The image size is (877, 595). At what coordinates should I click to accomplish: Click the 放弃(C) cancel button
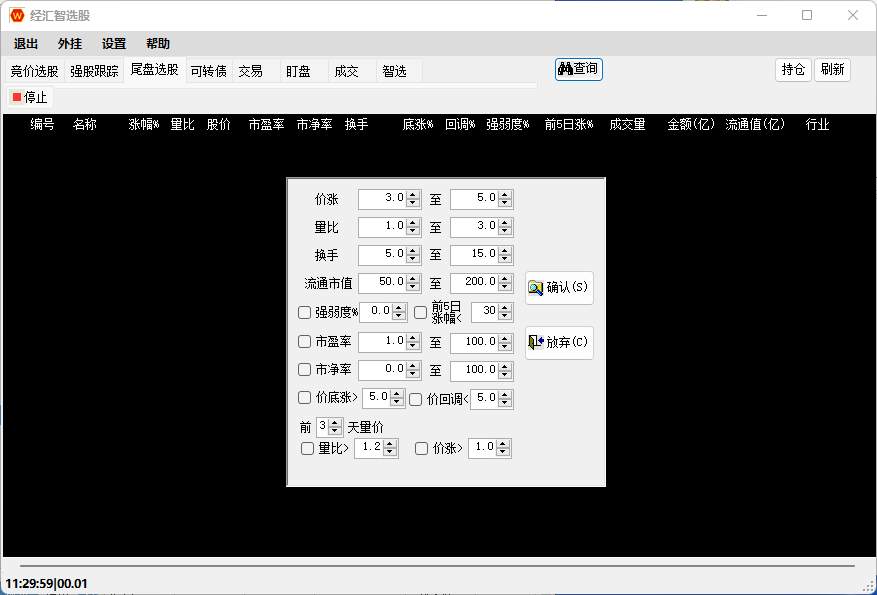[559, 343]
